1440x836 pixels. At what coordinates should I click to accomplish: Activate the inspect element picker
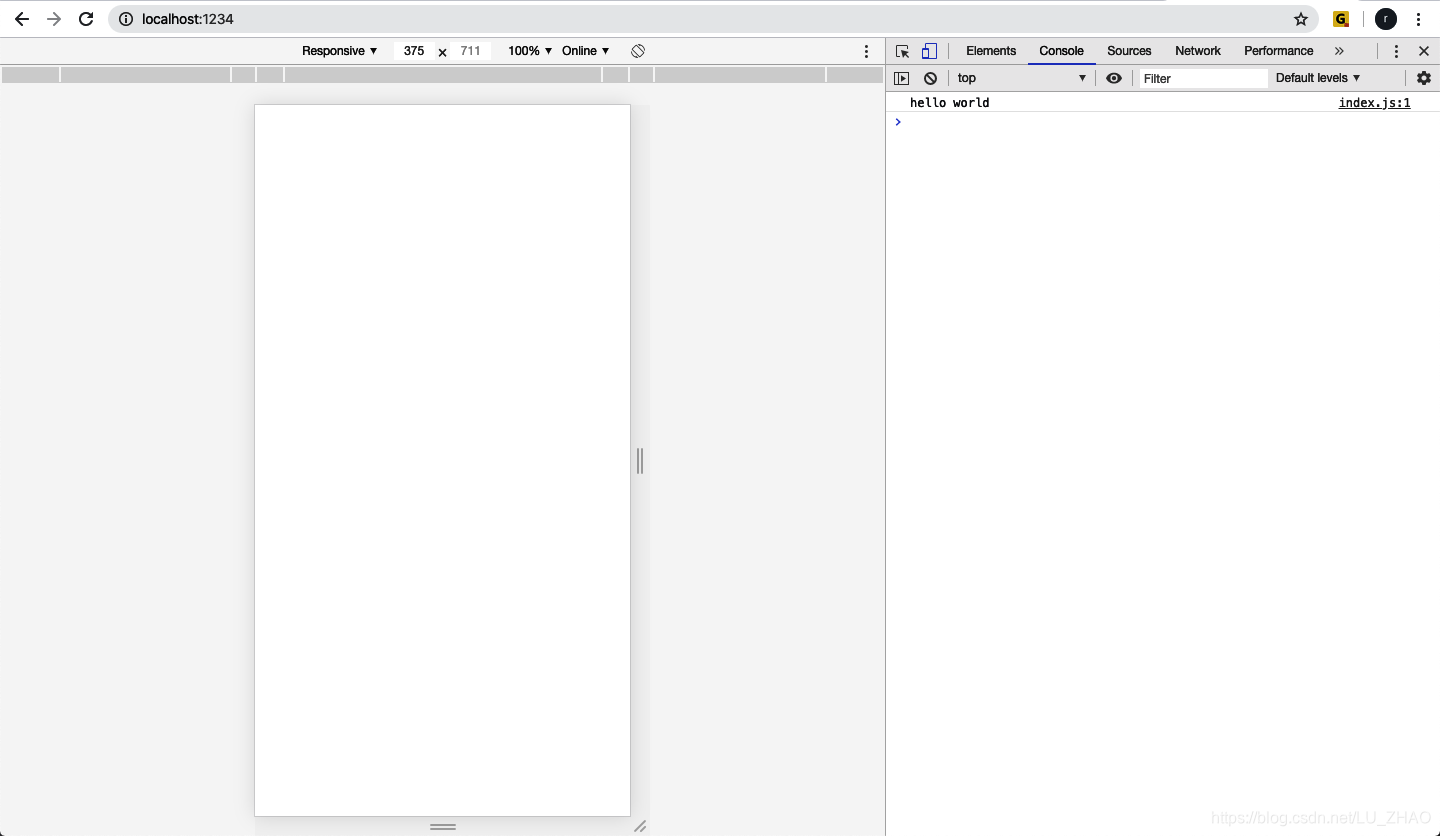click(903, 51)
